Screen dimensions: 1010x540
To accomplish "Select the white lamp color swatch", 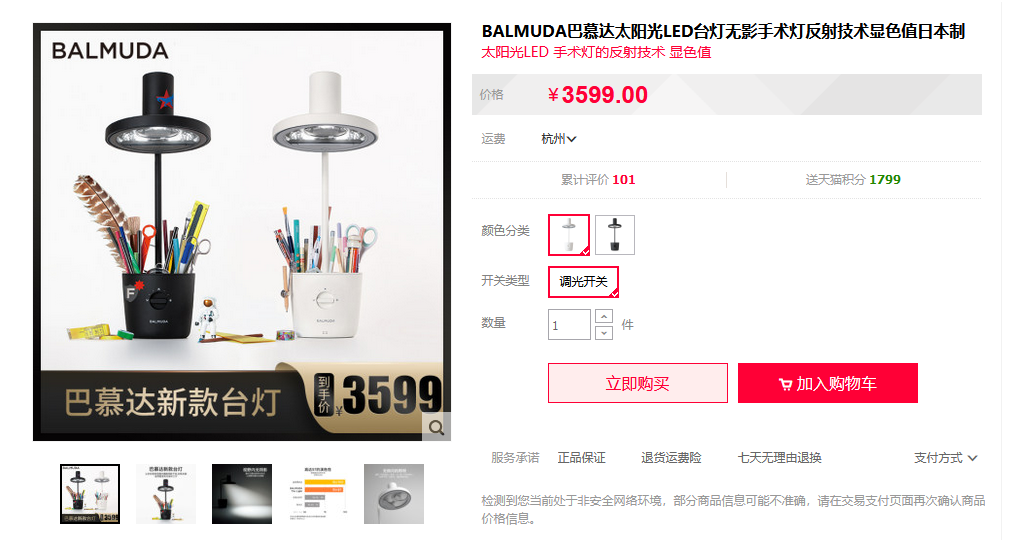I will [569, 235].
